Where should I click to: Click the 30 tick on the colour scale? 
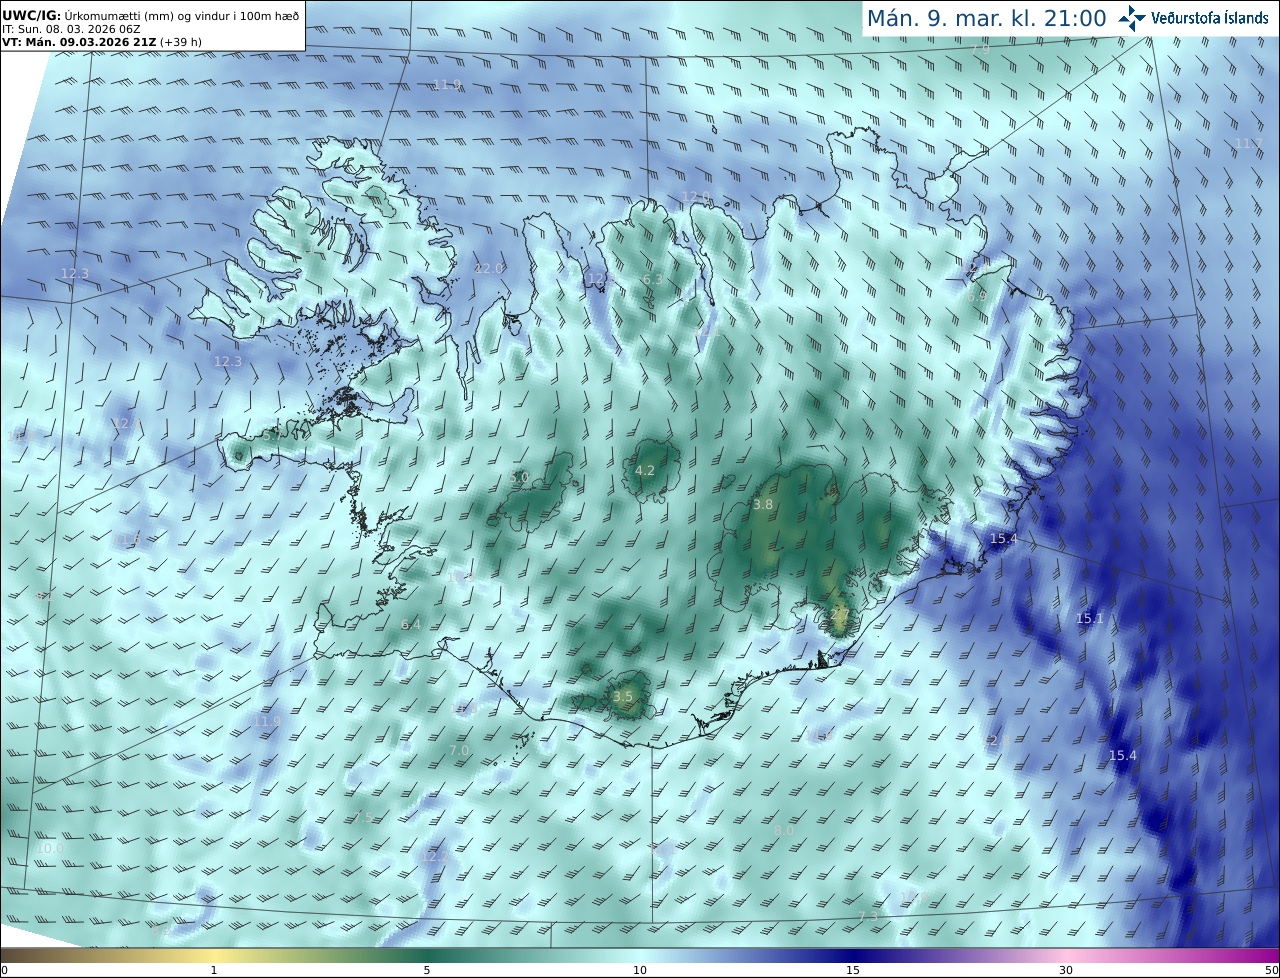pos(1066,970)
